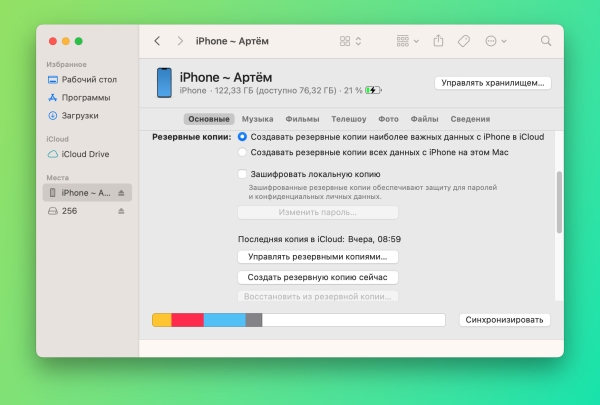This screenshot has width=600, height=405.
Task: Switch to the Фото tab
Action: tap(388, 119)
